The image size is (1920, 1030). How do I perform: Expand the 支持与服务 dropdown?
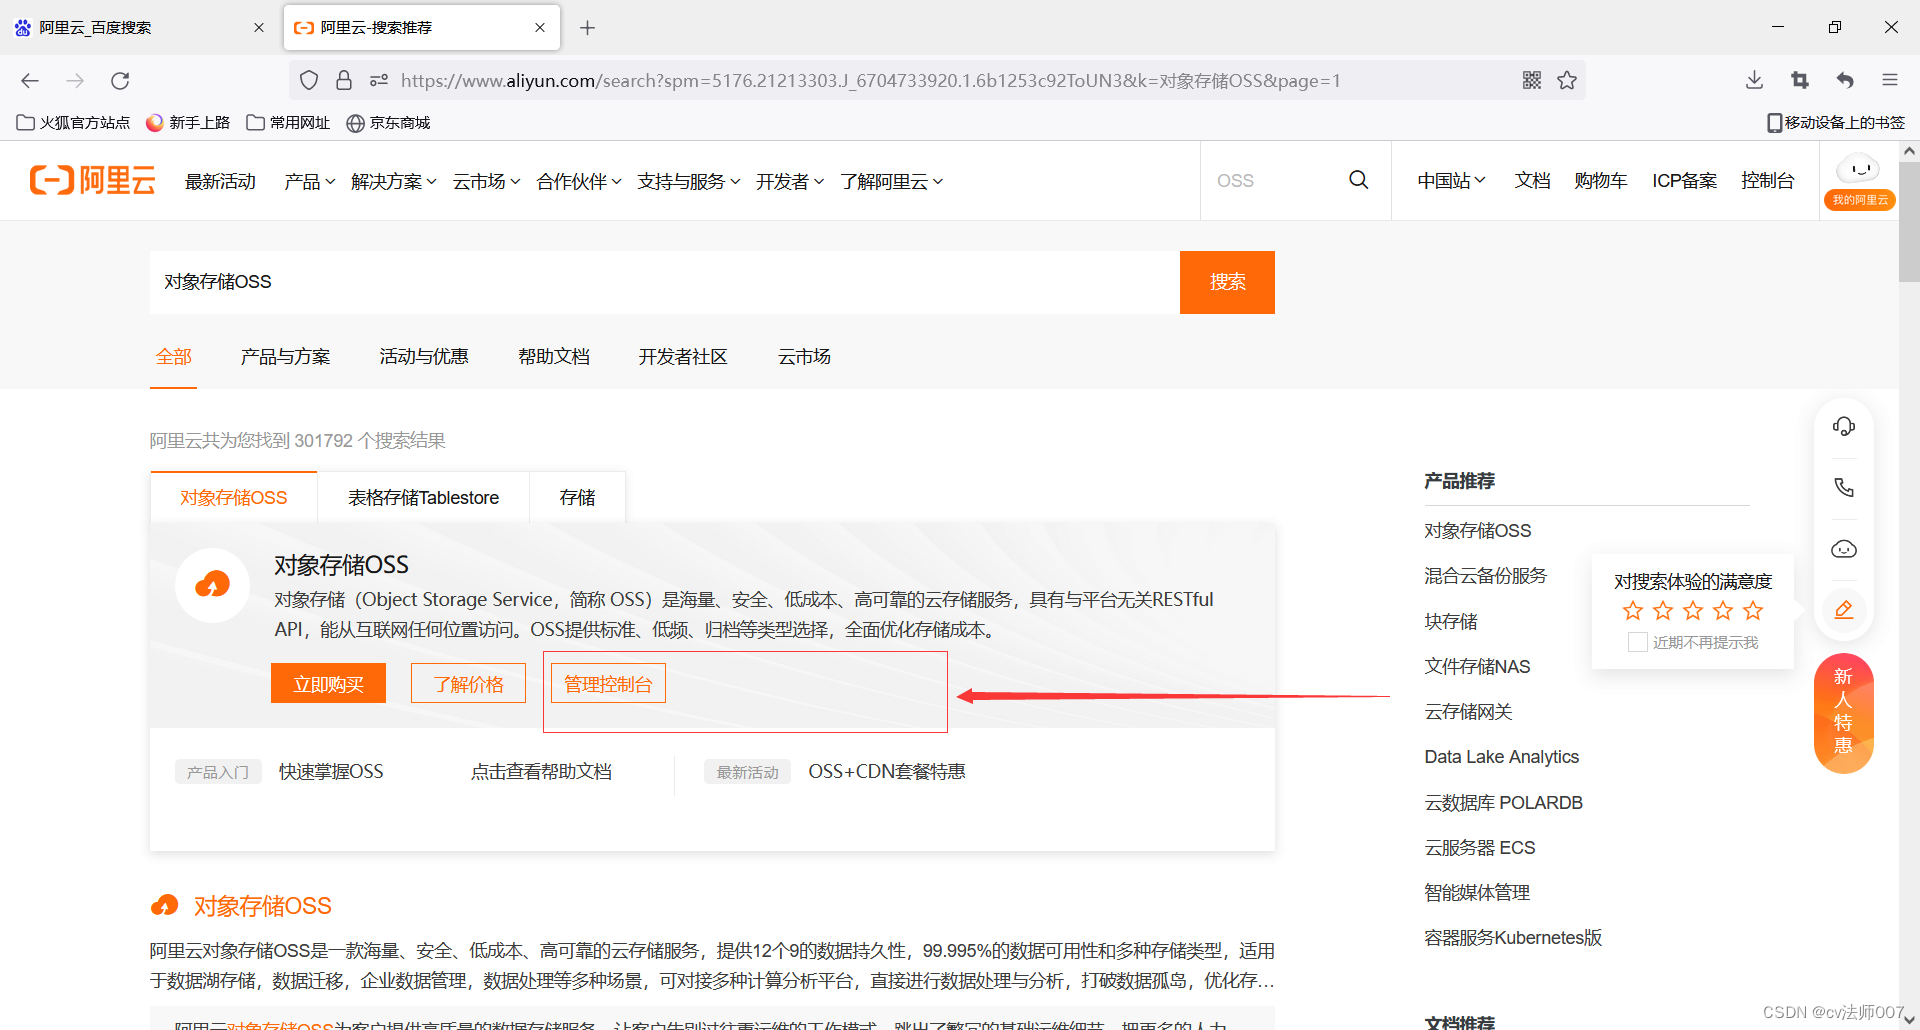click(689, 181)
